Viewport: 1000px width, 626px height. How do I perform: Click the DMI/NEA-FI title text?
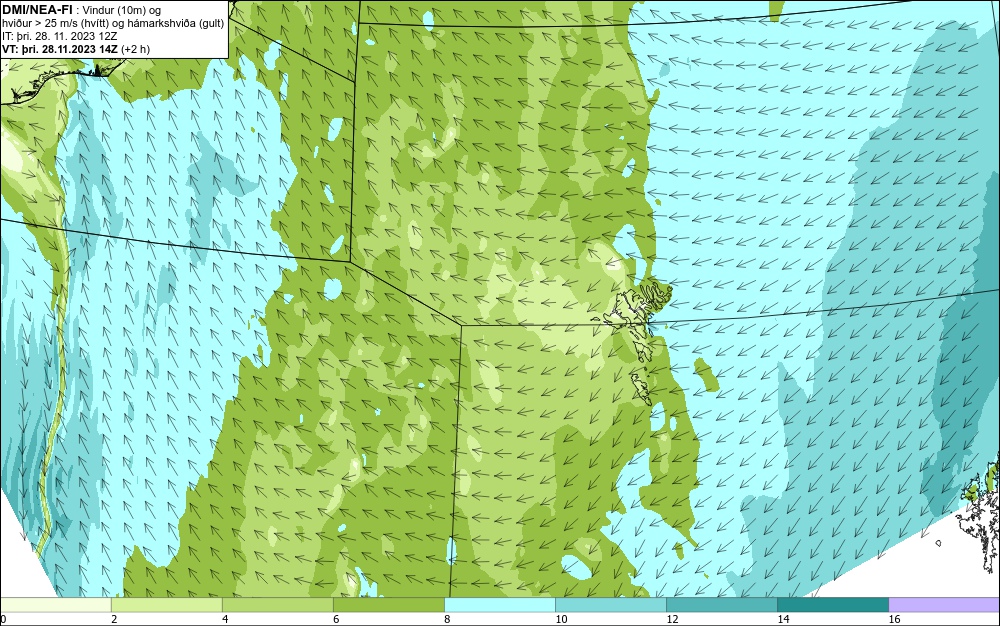(x=36, y=10)
